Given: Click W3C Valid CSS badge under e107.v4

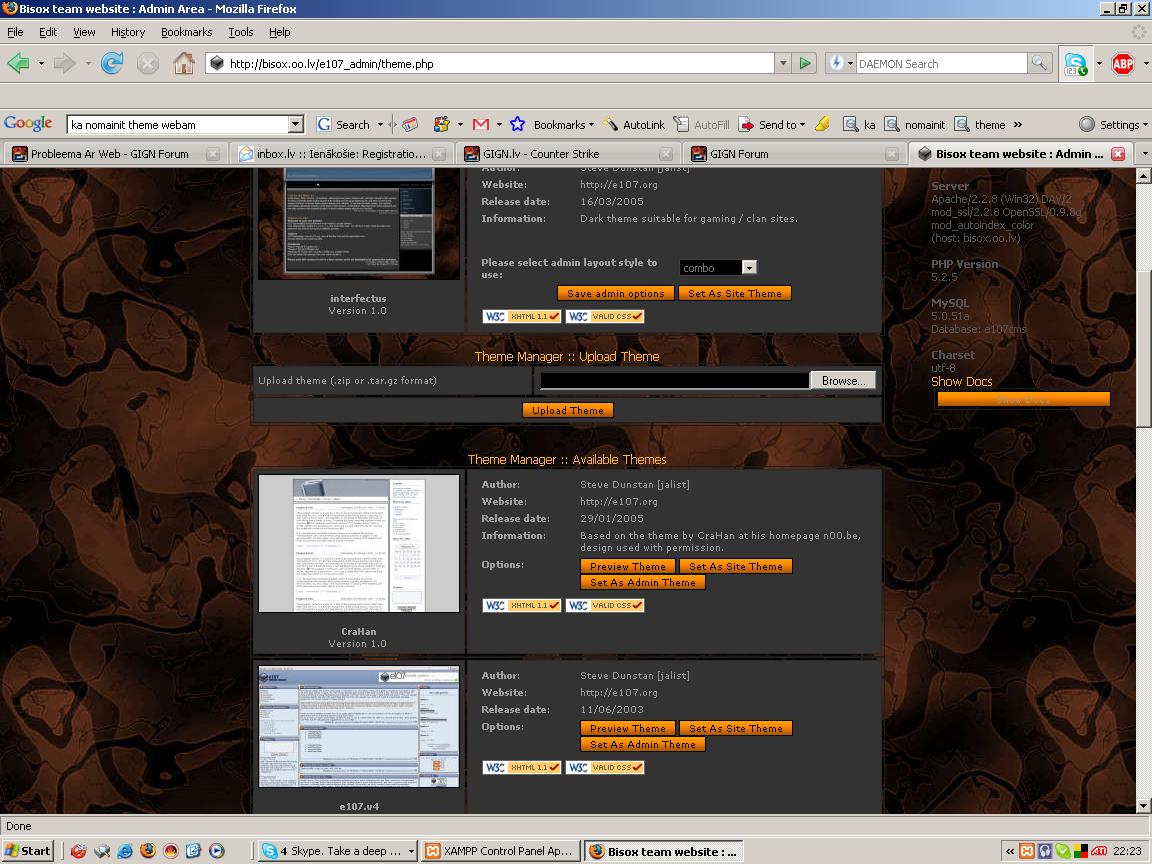Looking at the screenshot, I should [605, 767].
